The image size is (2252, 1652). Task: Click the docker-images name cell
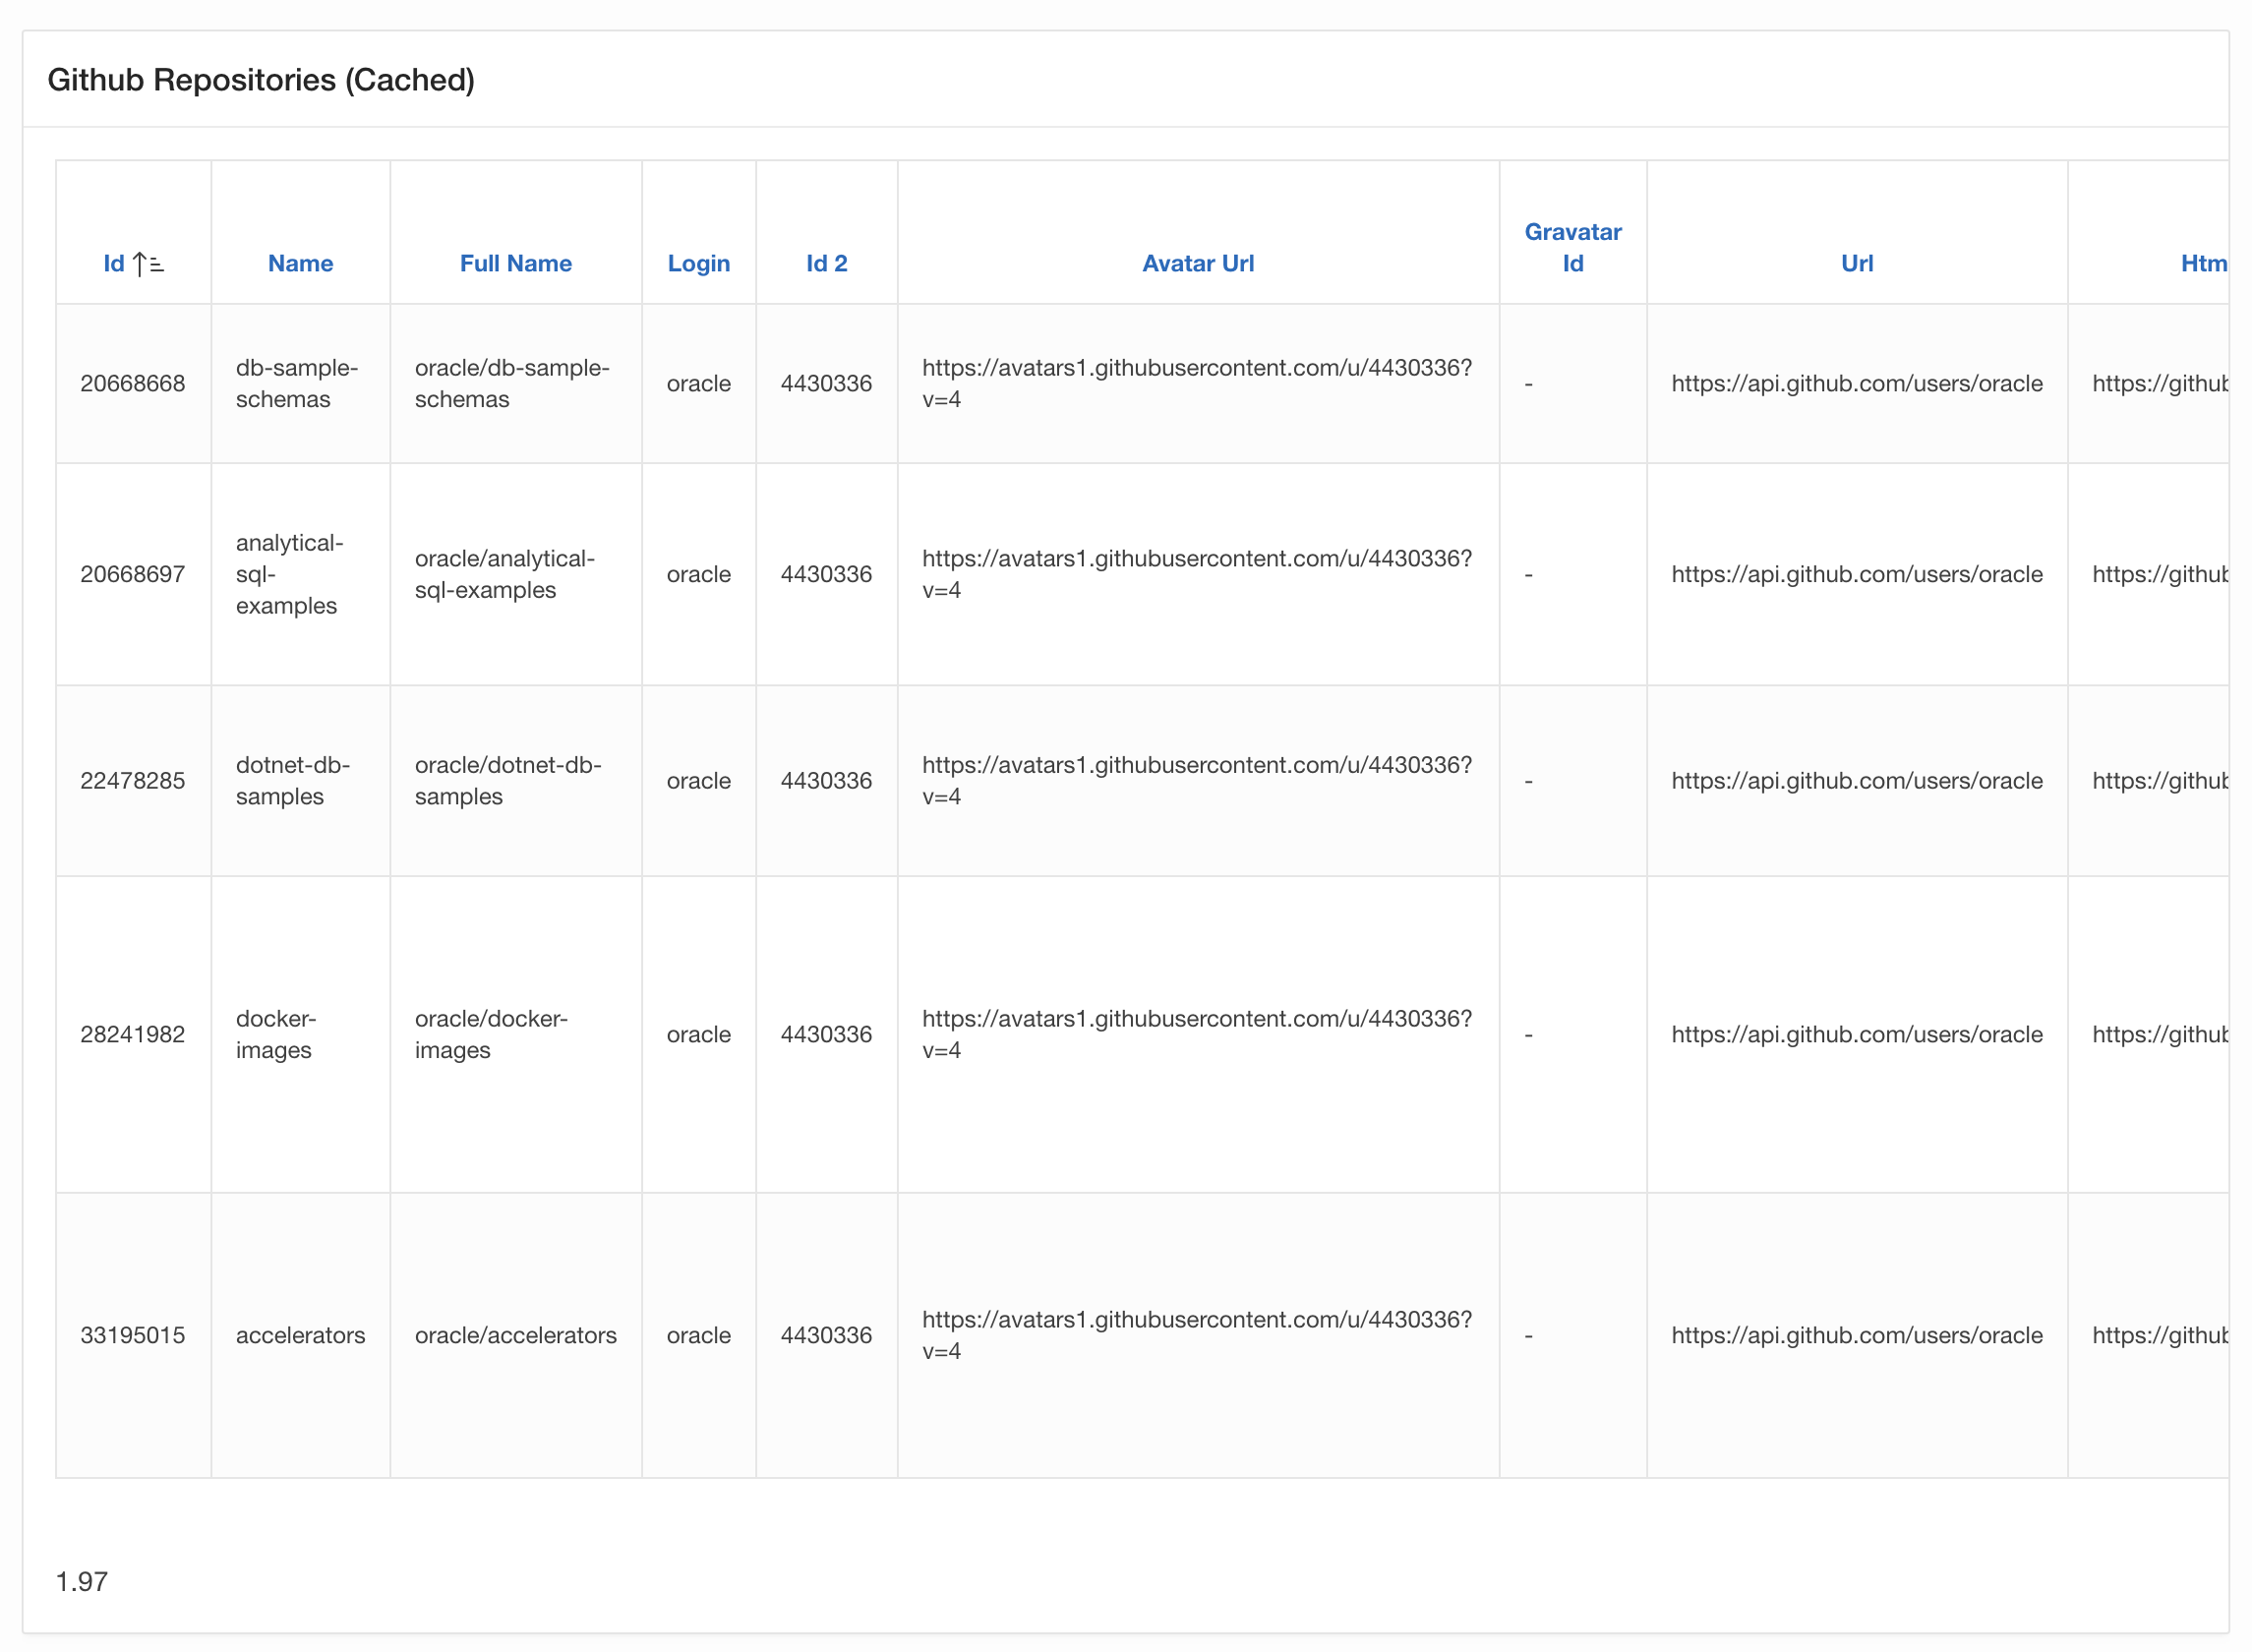275,1034
